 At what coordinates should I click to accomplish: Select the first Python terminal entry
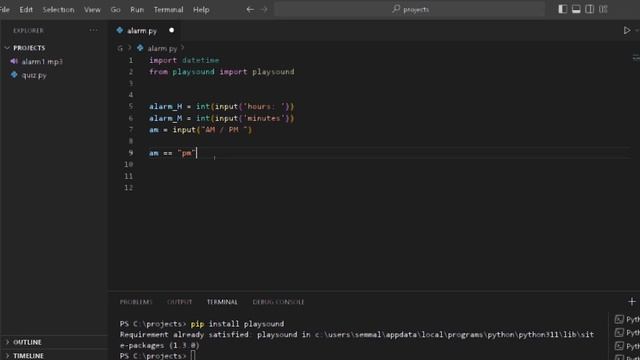coord(627,319)
